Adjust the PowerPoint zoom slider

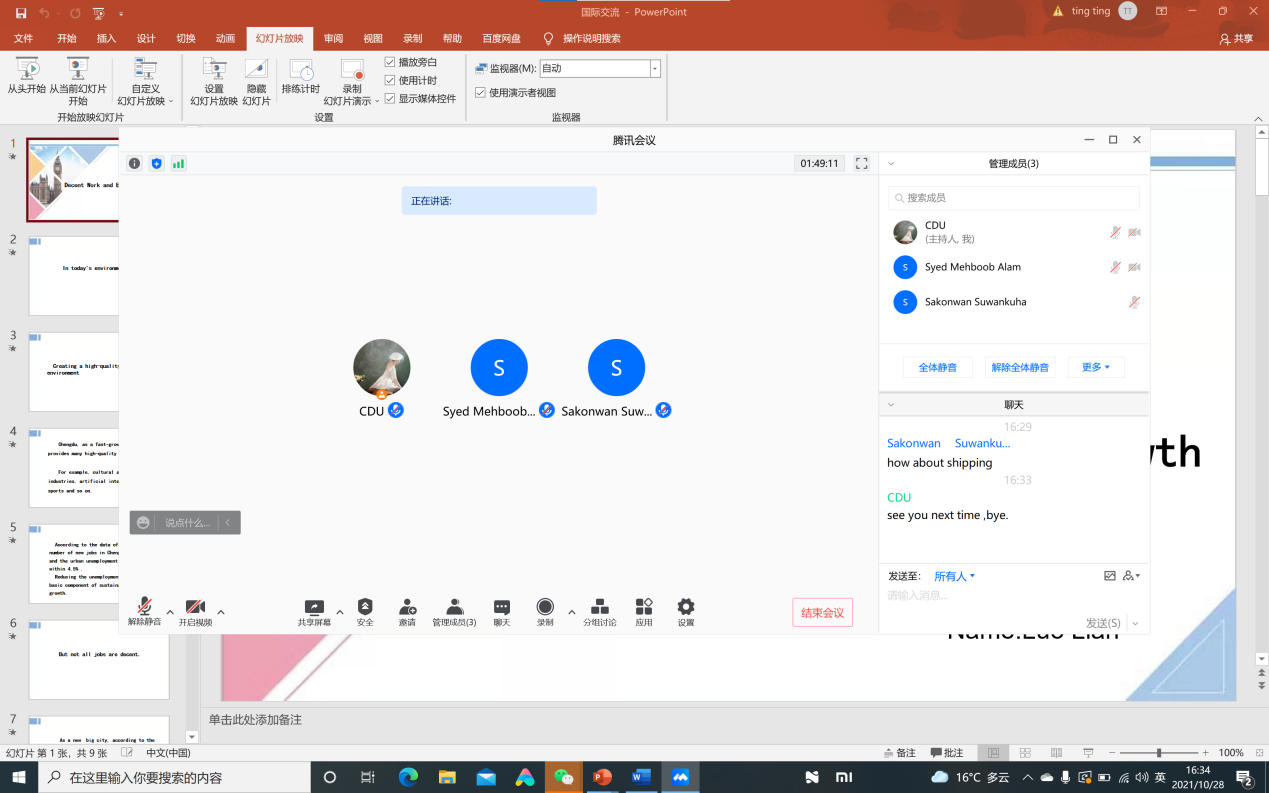pos(1159,753)
